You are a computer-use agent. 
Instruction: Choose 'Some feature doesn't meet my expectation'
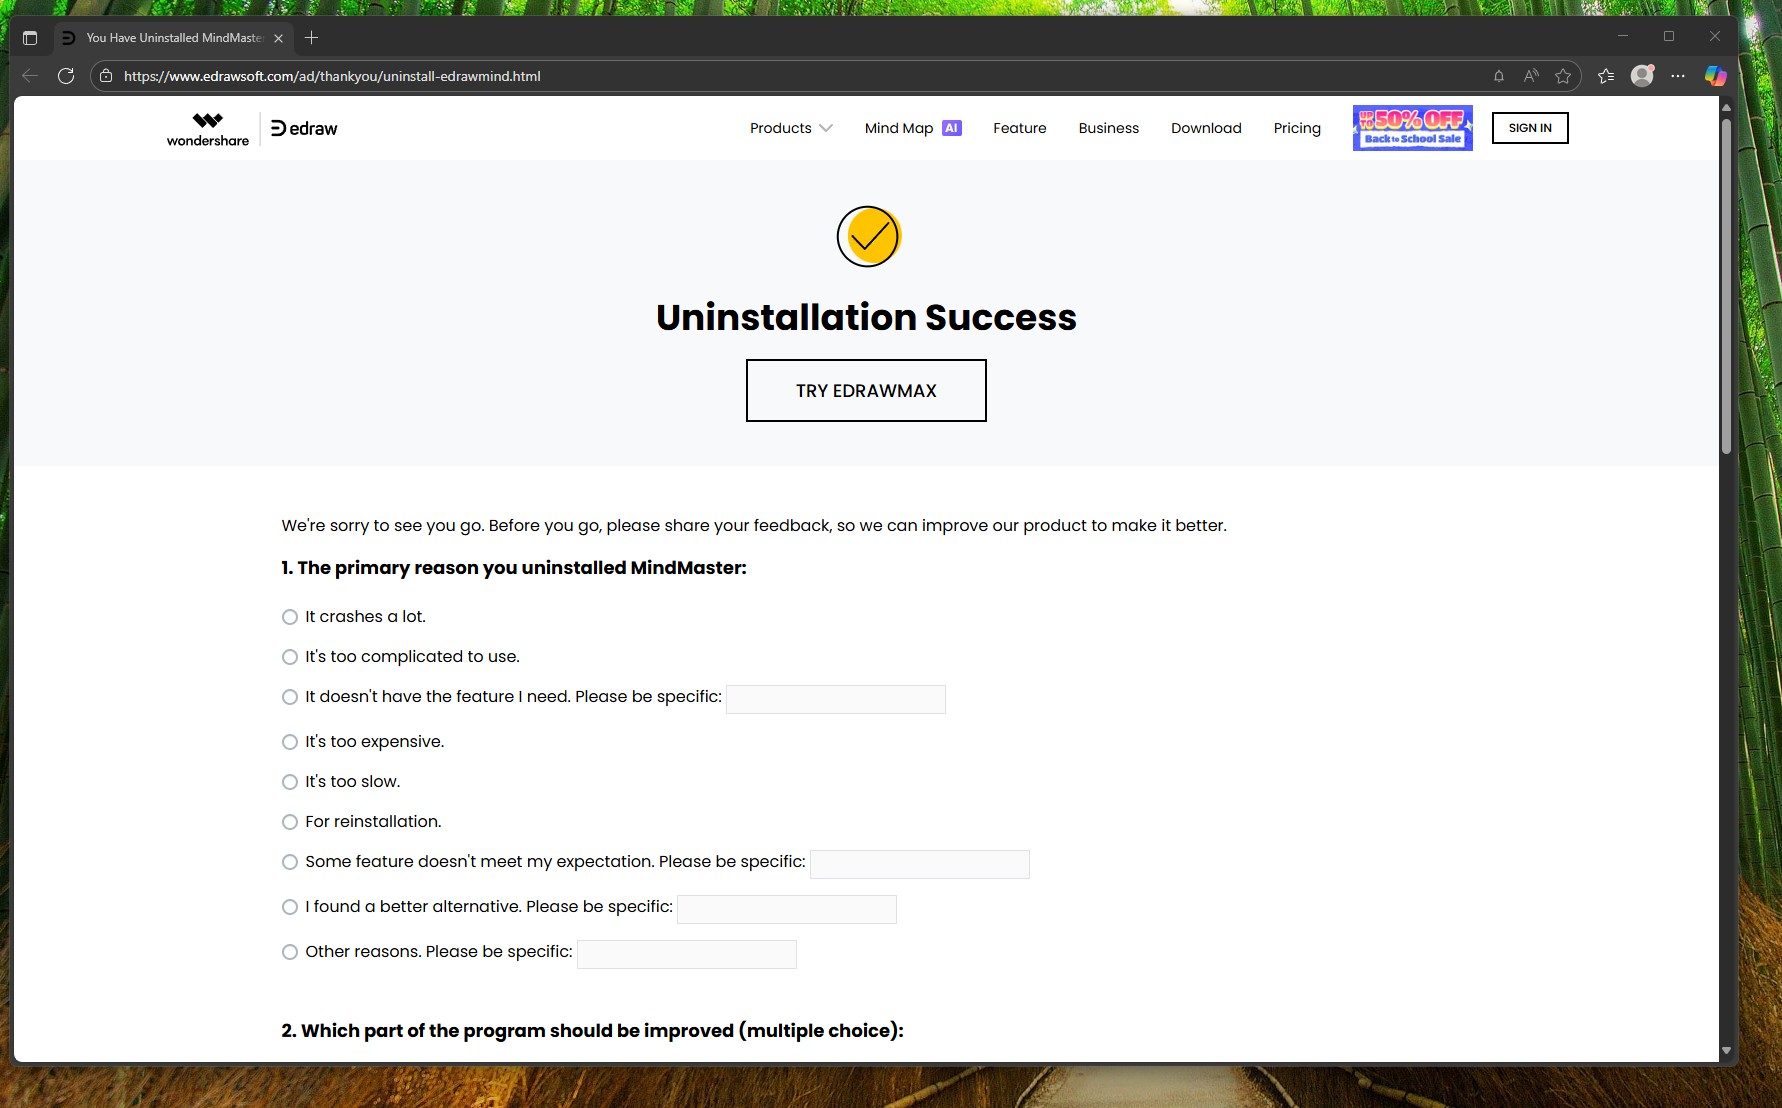point(290,862)
